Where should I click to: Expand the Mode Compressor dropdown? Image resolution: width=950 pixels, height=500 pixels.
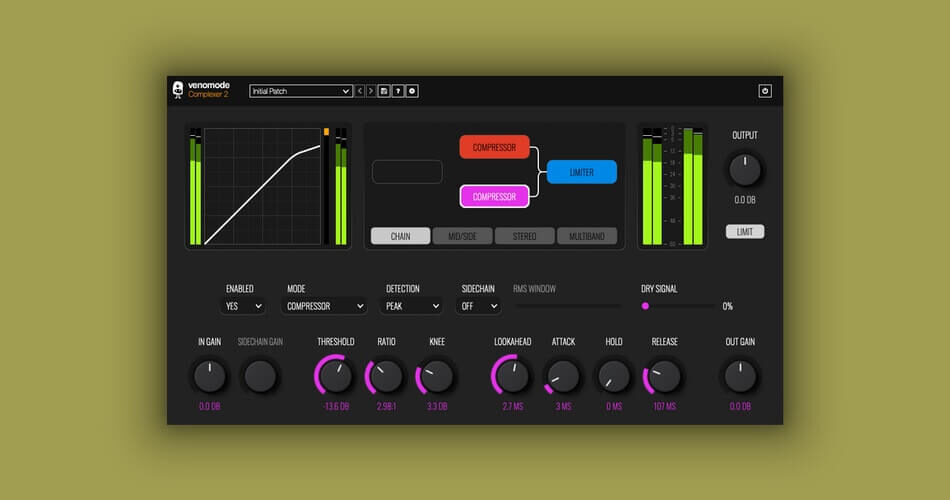(x=326, y=306)
